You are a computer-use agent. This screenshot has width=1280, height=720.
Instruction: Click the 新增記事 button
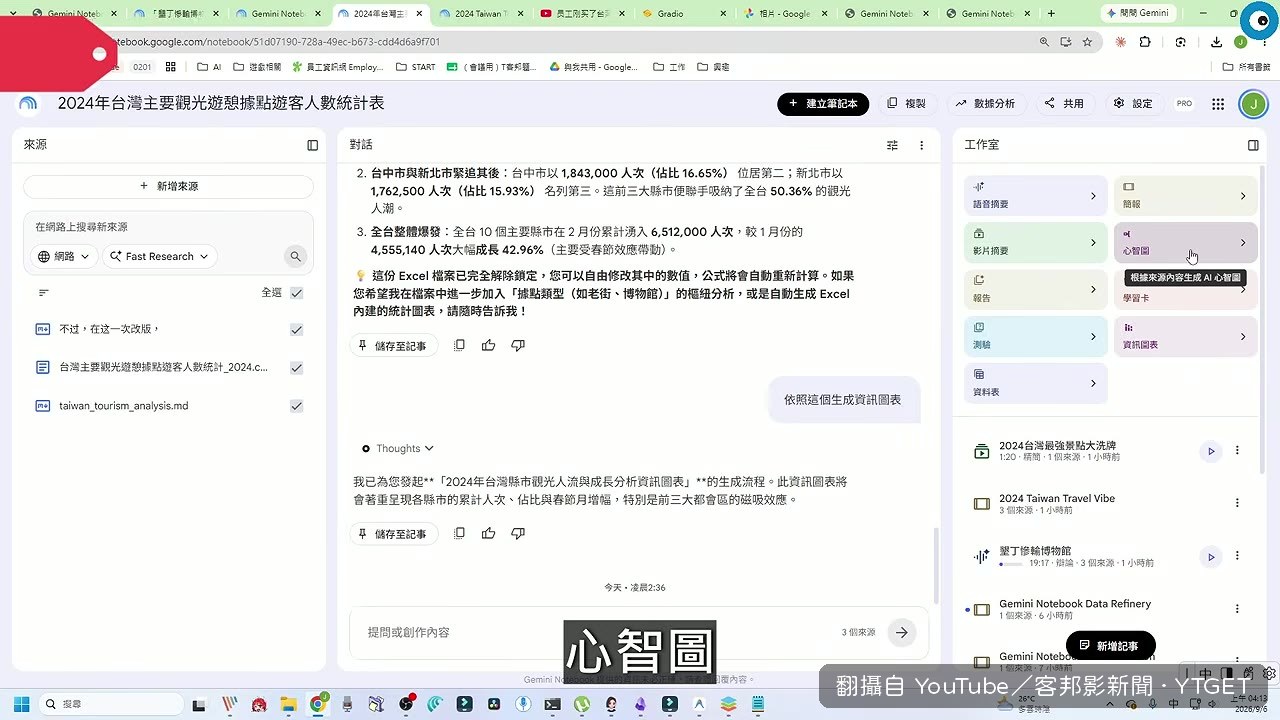point(1110,646)
